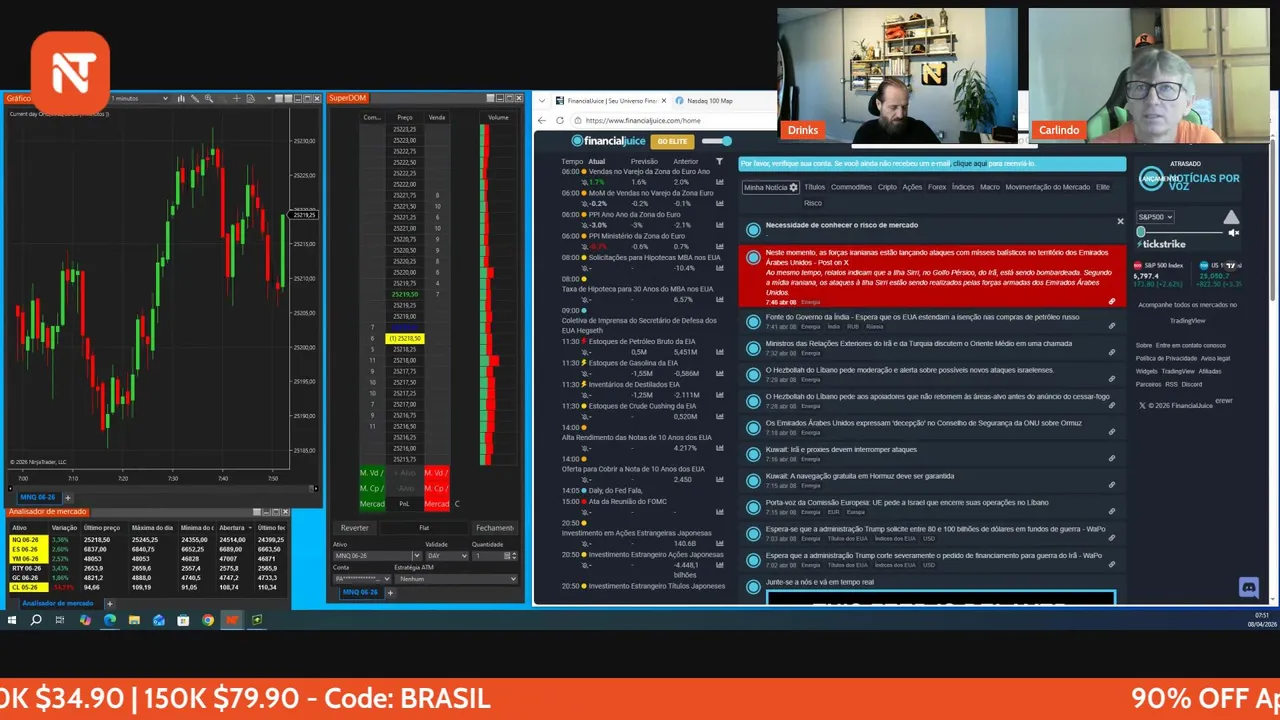Click green Mercado buy button in SuperDOM
Screen dimensions: 1280x720
click(372, 504)
